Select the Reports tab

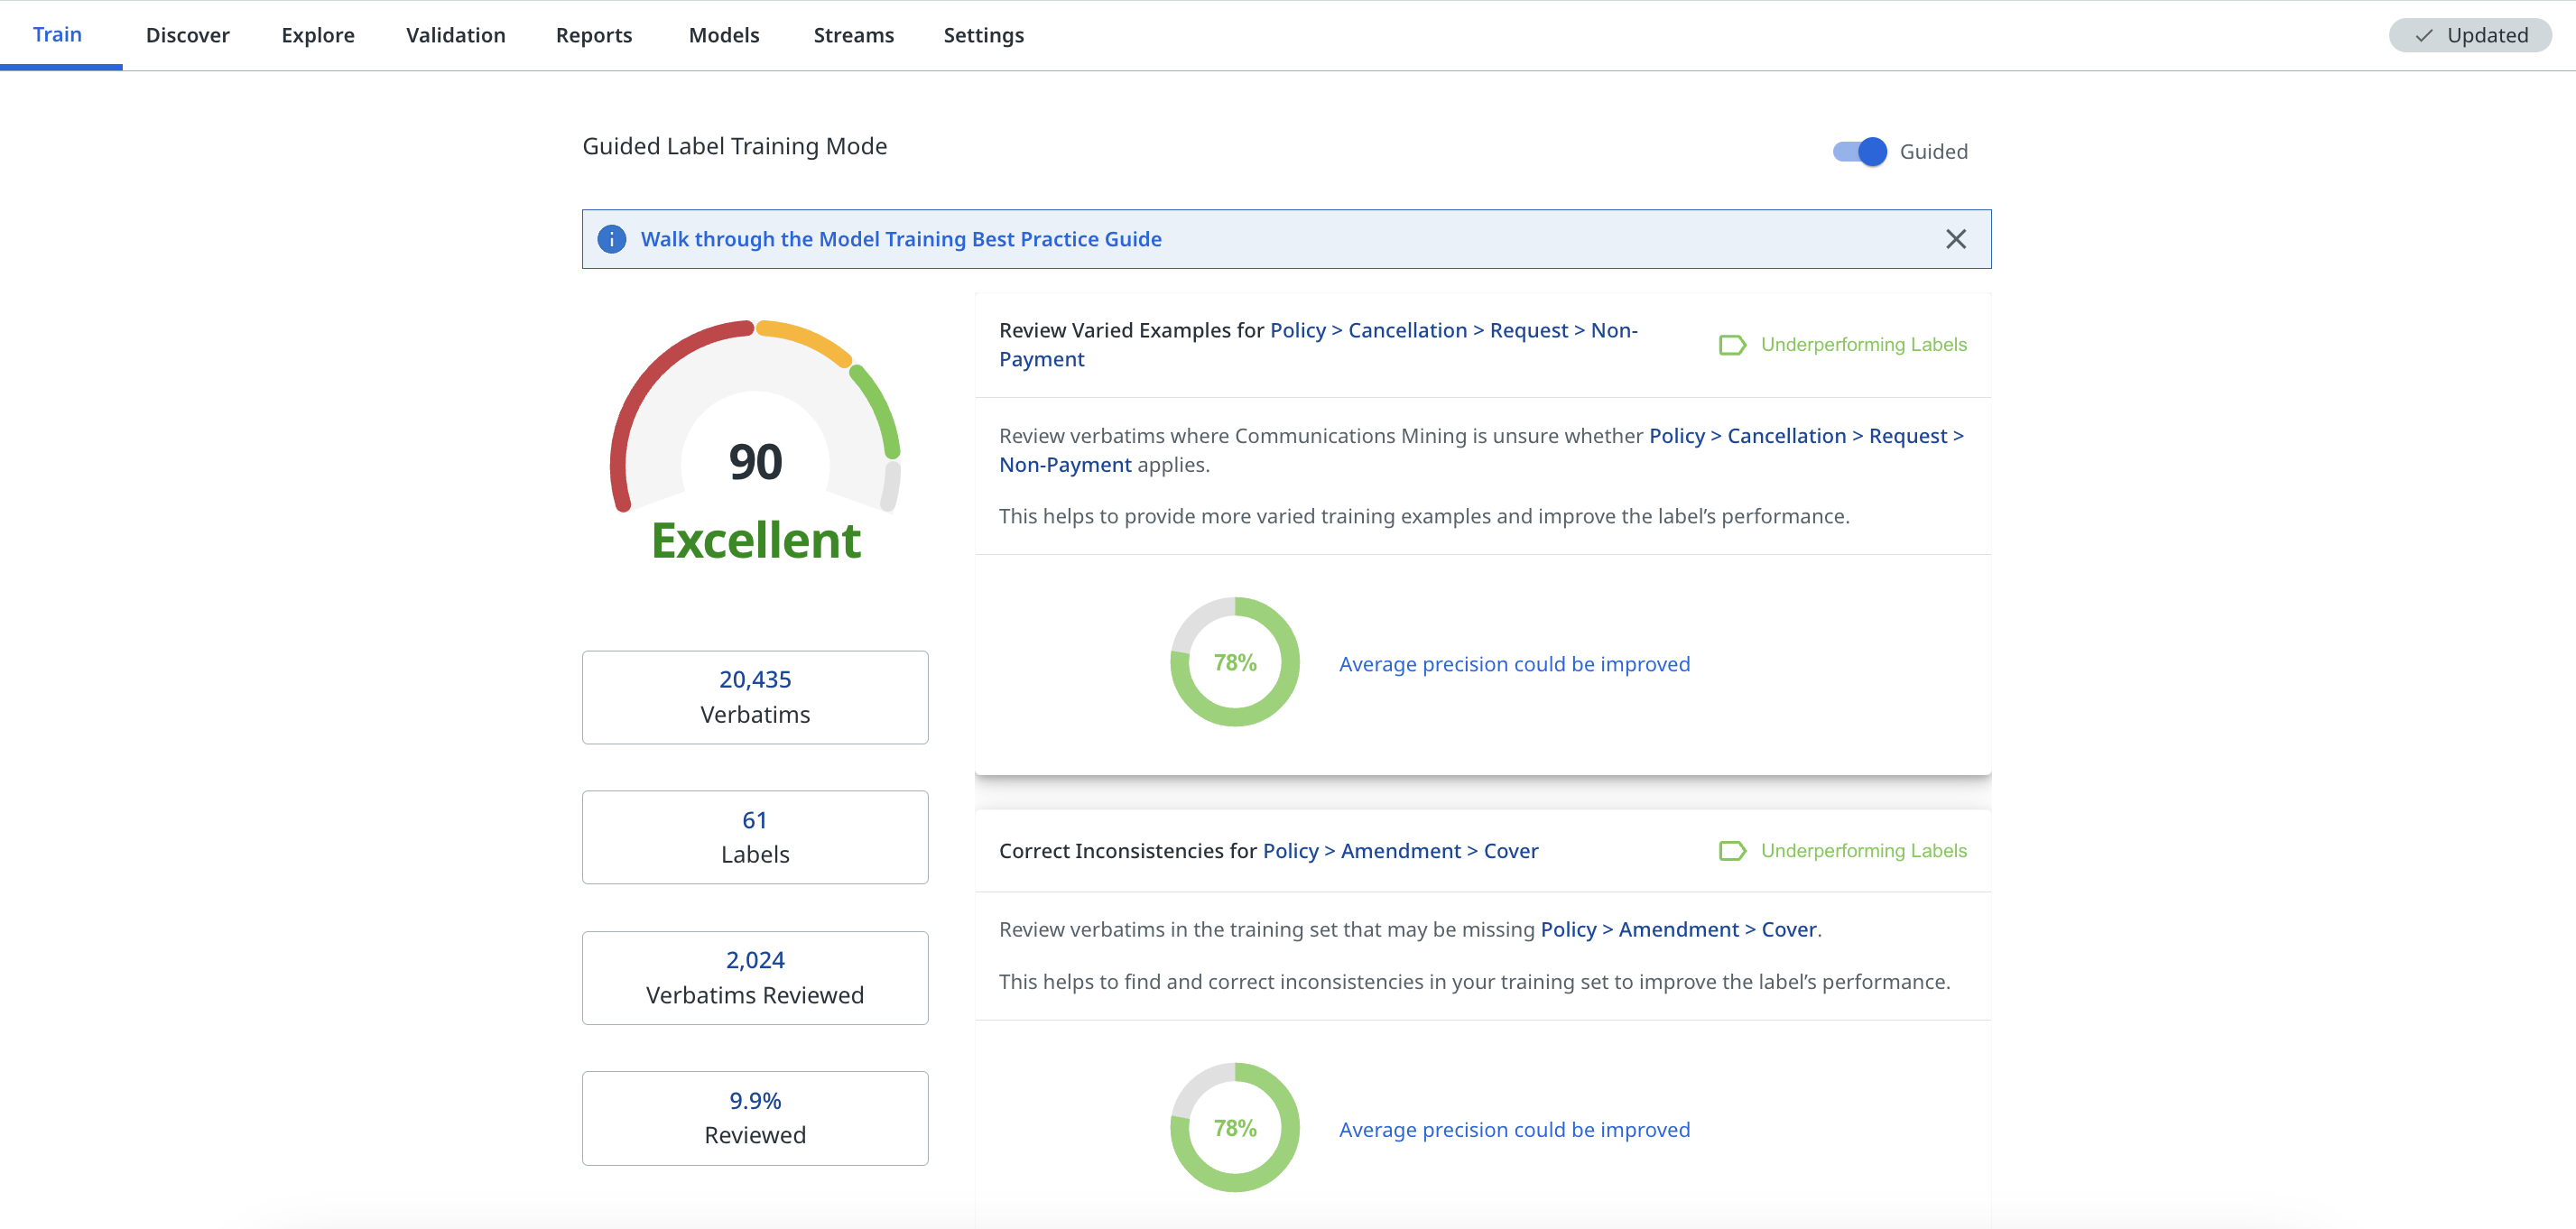click(x=594, y=35)
